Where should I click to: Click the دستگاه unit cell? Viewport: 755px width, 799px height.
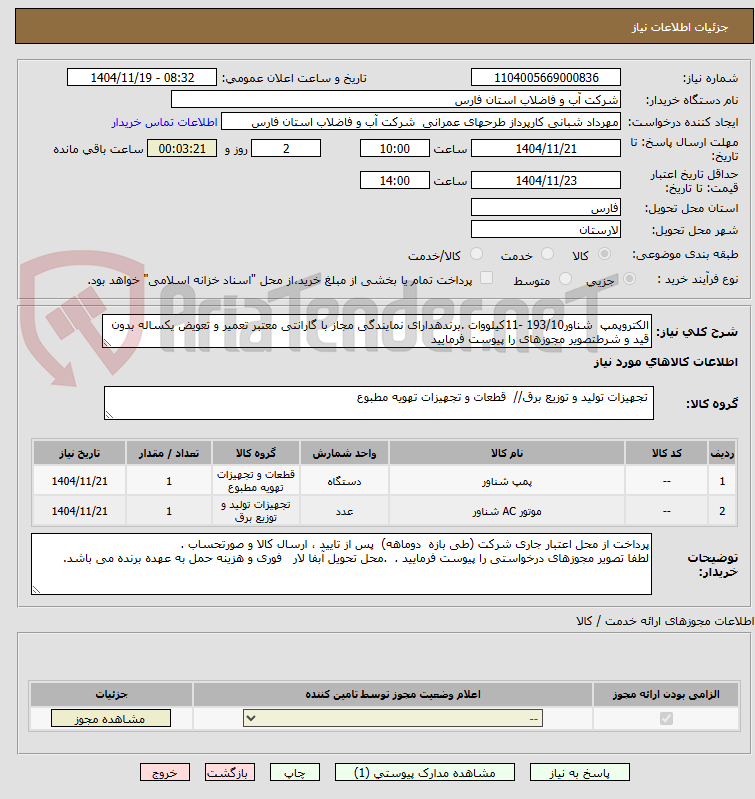pyautogui.click(x=344, y=481)
